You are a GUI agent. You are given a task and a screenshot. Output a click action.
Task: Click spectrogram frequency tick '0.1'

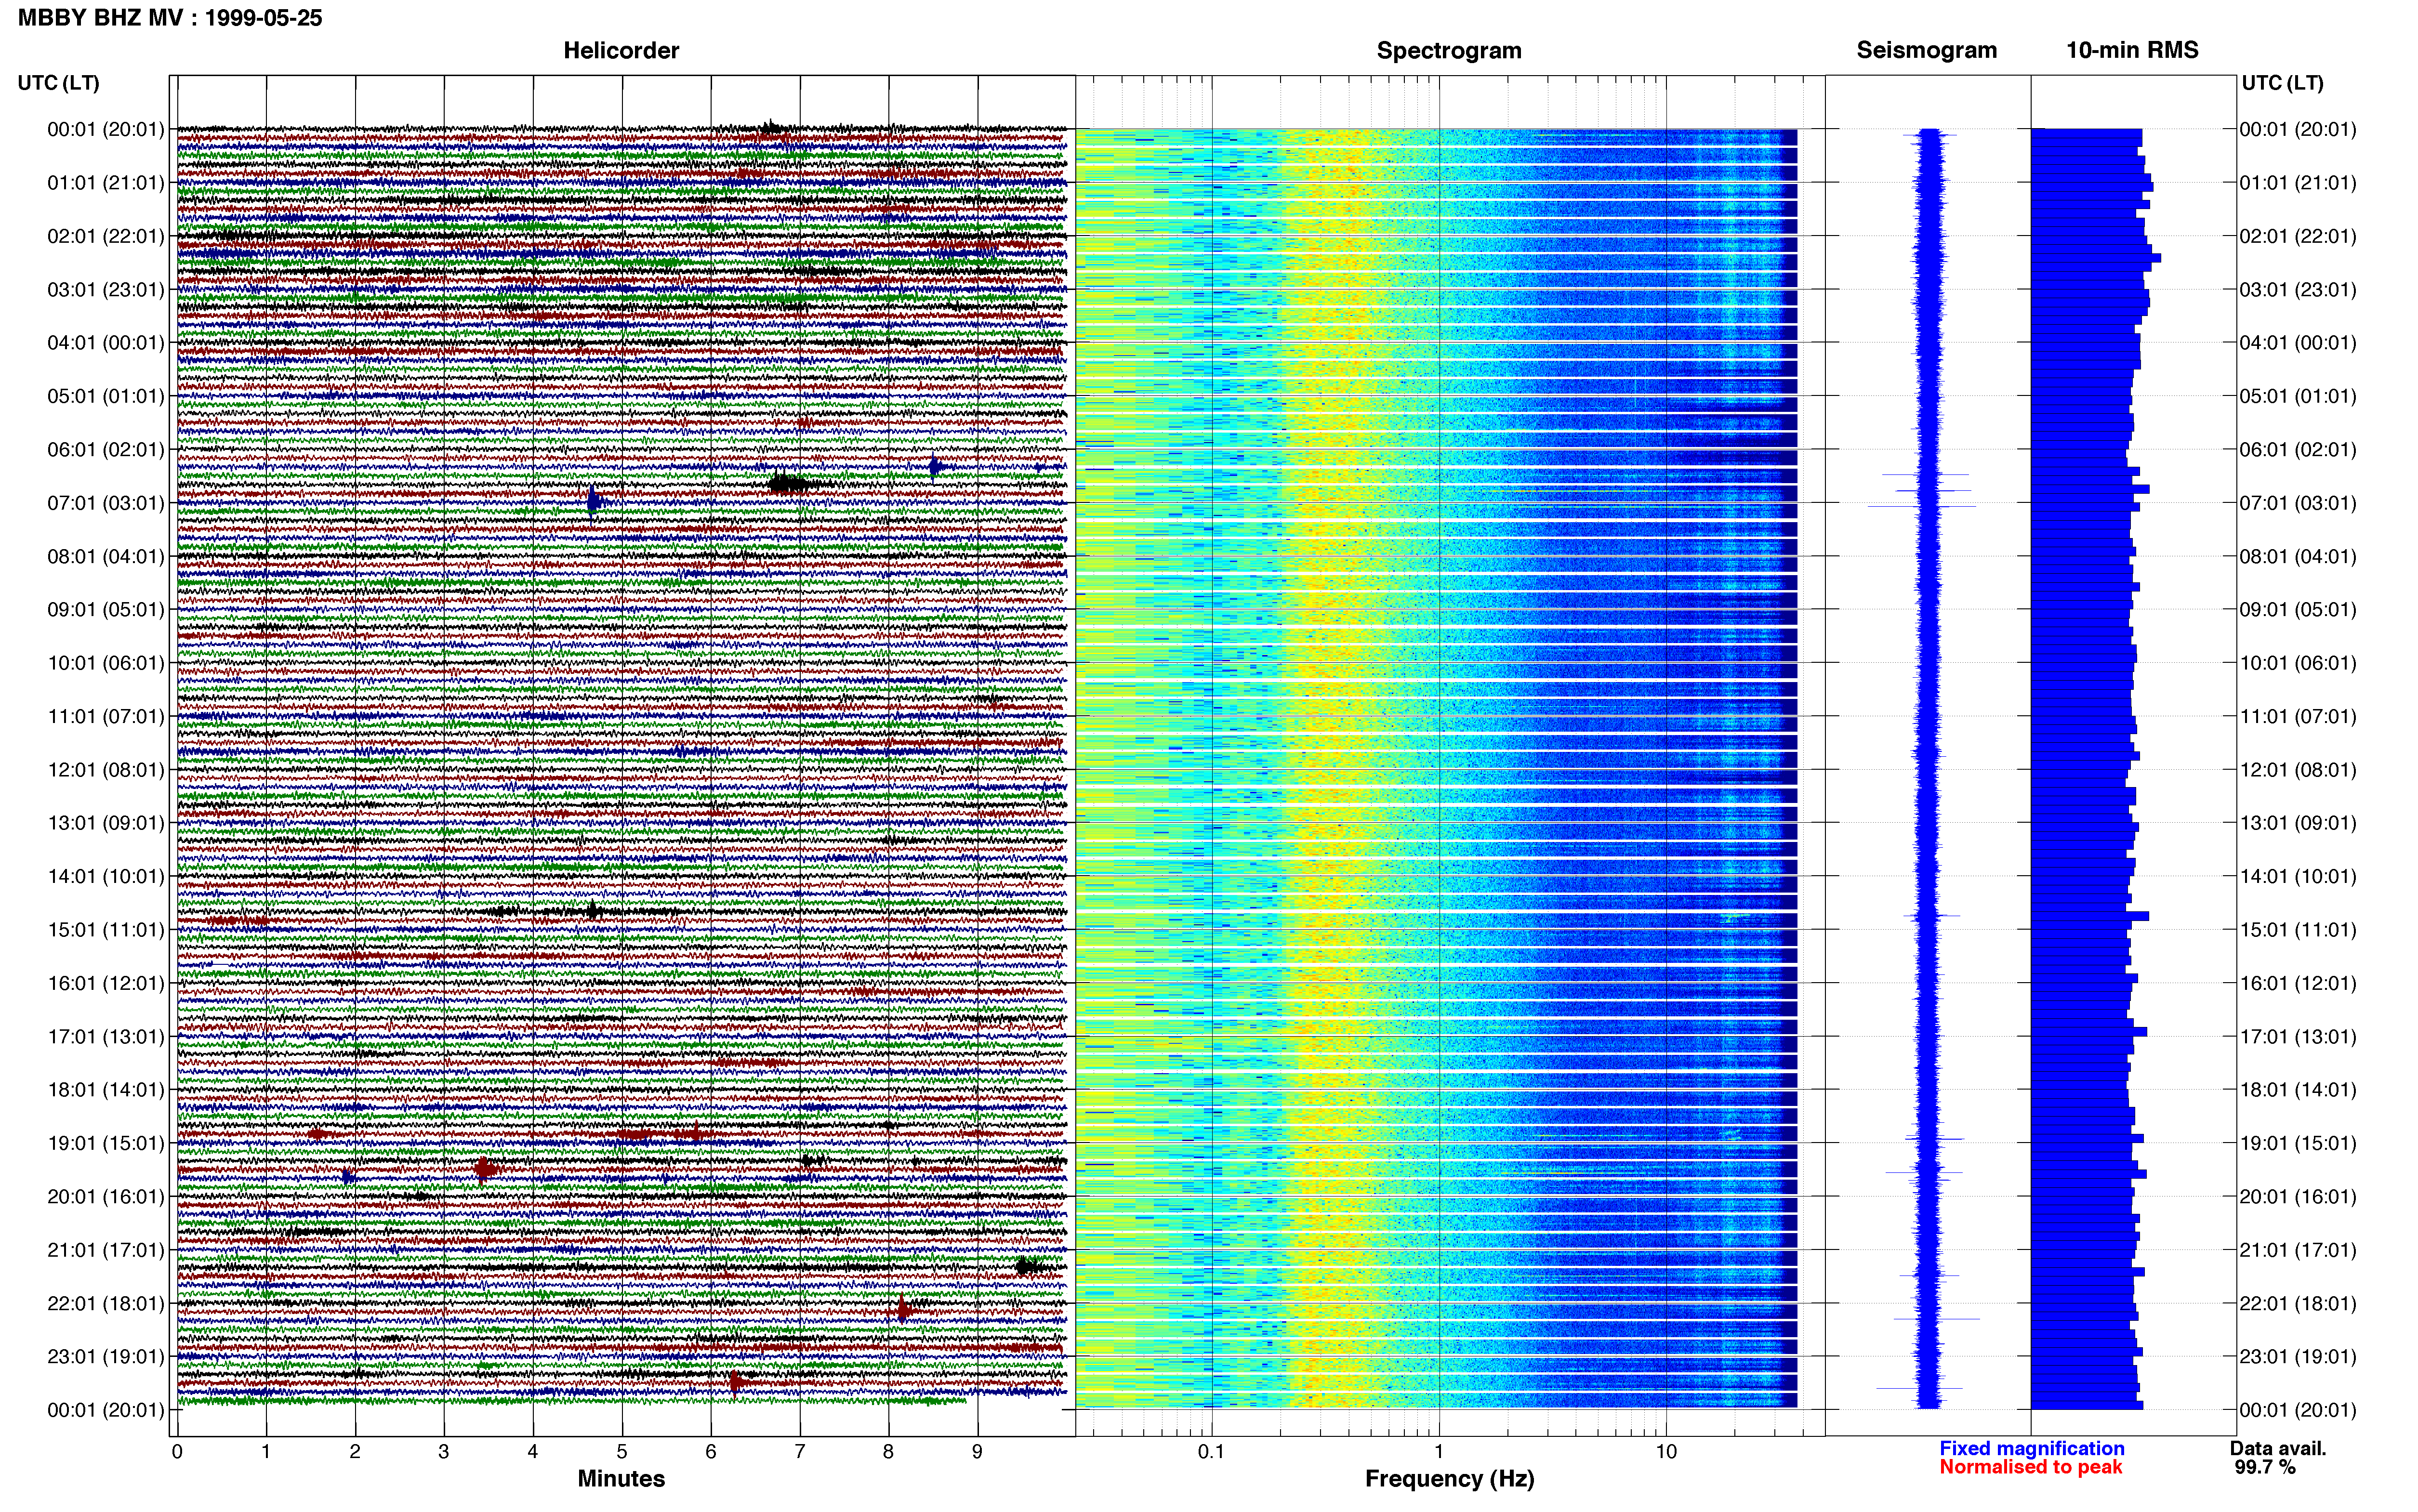click(x=1211, y=1452)
